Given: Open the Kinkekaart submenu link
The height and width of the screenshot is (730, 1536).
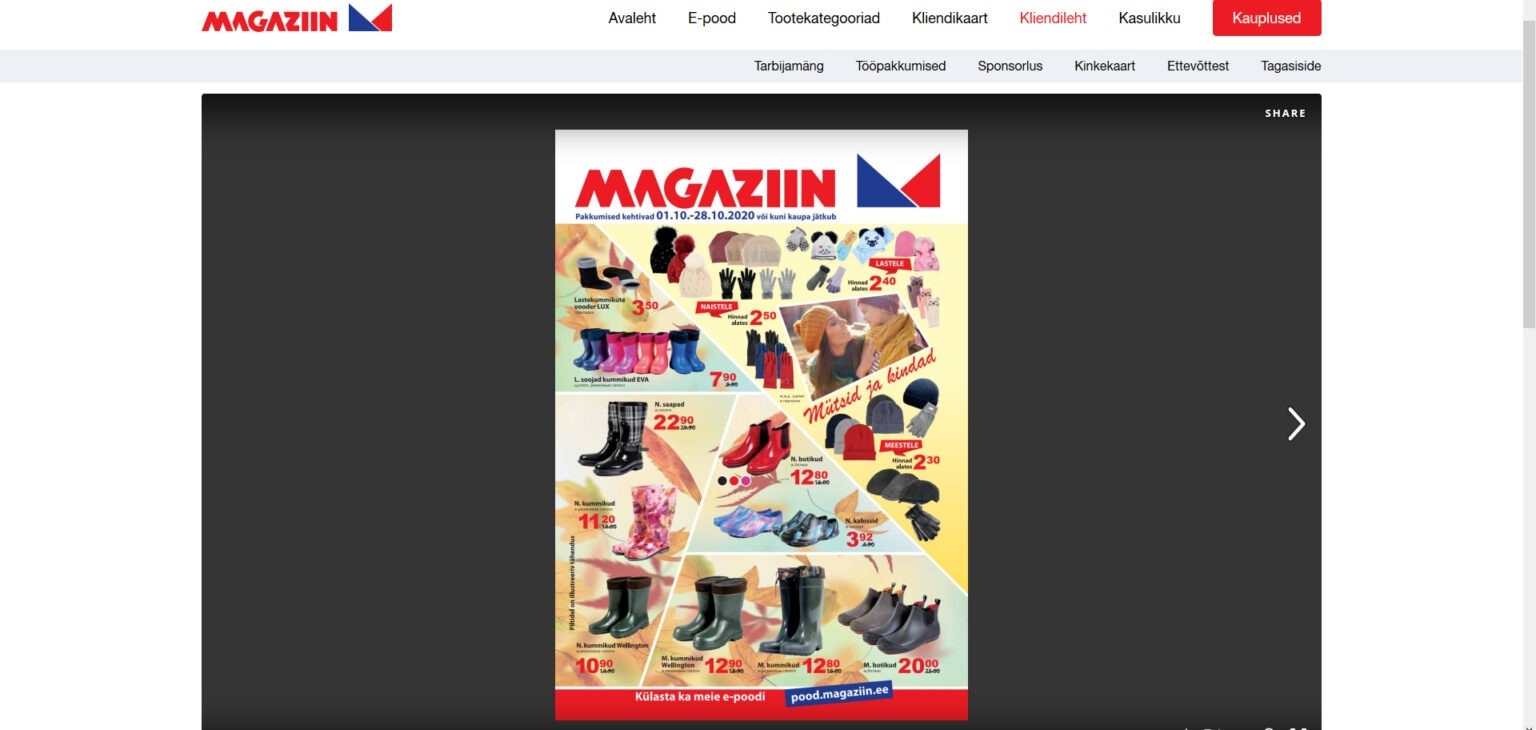Looking at the screenshot, I should pyautogui.click(x=1105, y=66).
